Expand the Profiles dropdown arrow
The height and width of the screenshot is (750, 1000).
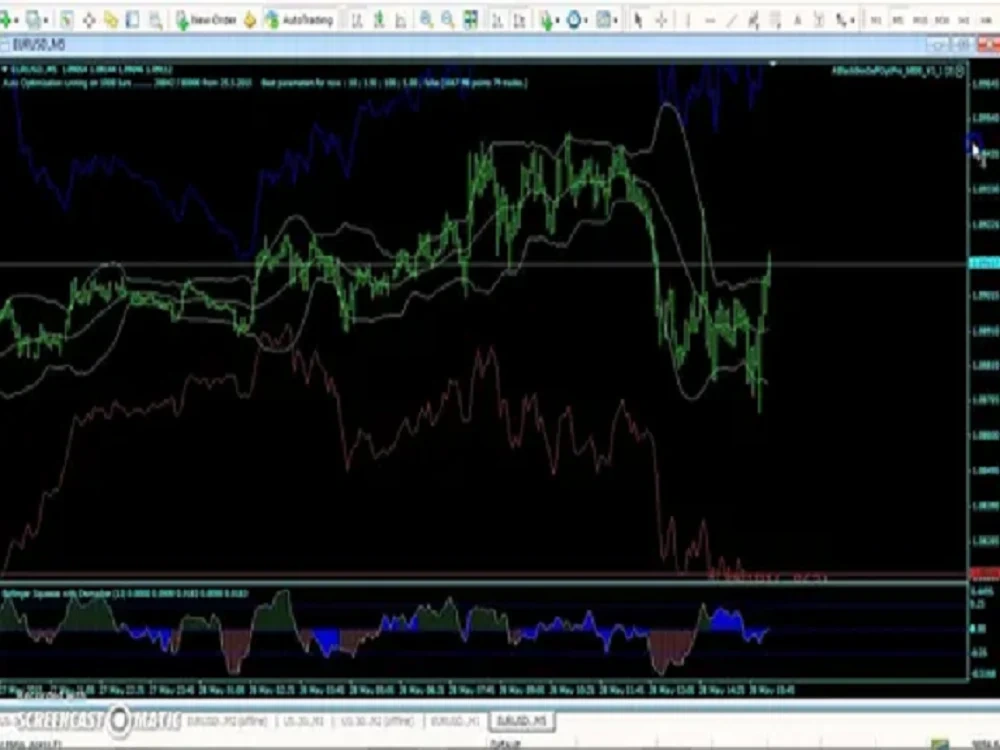45,20
